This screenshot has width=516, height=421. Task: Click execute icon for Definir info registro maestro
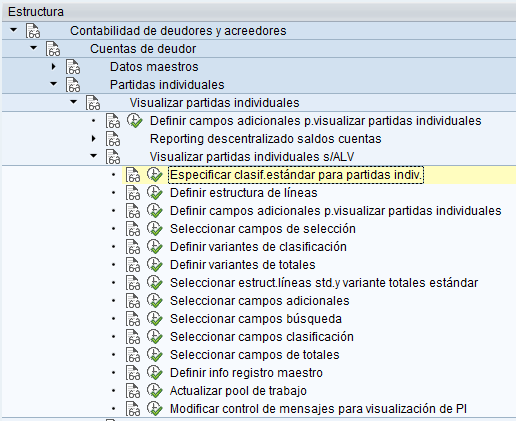[x=155, y=373]
